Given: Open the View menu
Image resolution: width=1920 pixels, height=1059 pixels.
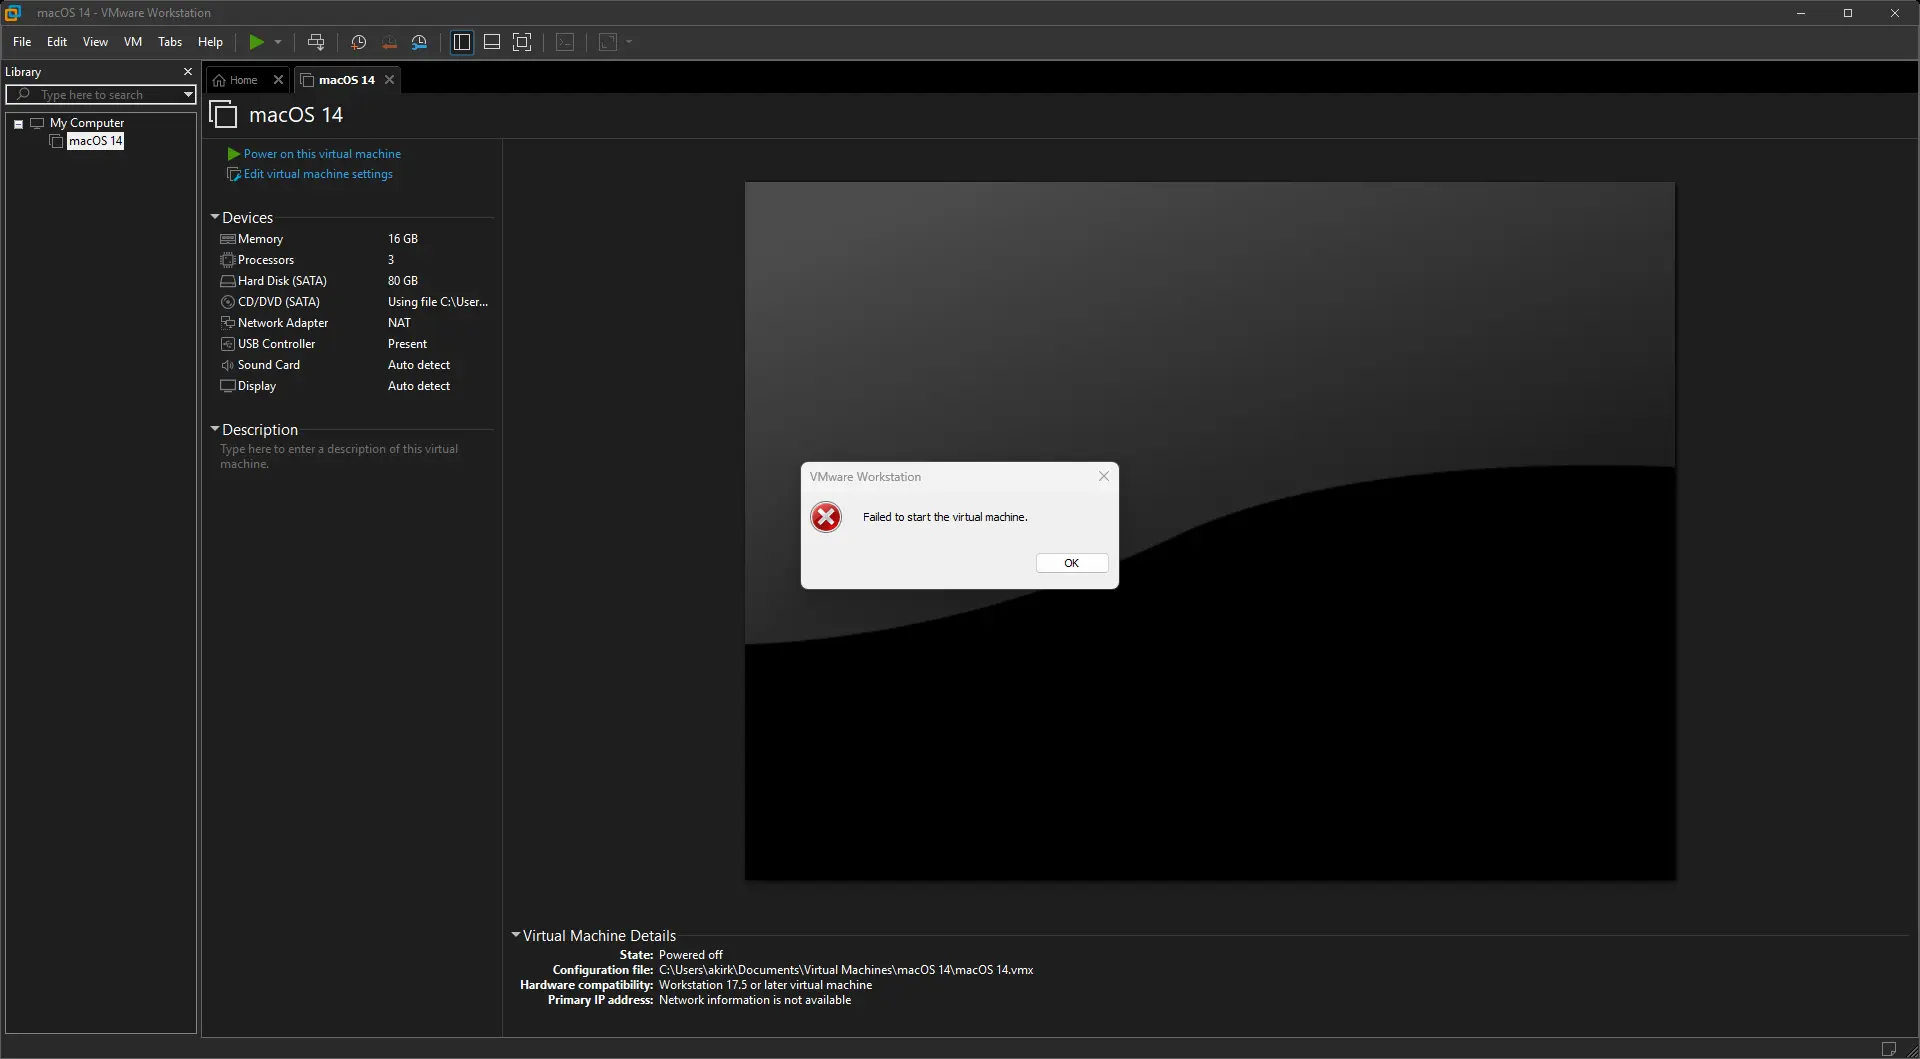Looking at the screenshot, I should pos(95,42).
